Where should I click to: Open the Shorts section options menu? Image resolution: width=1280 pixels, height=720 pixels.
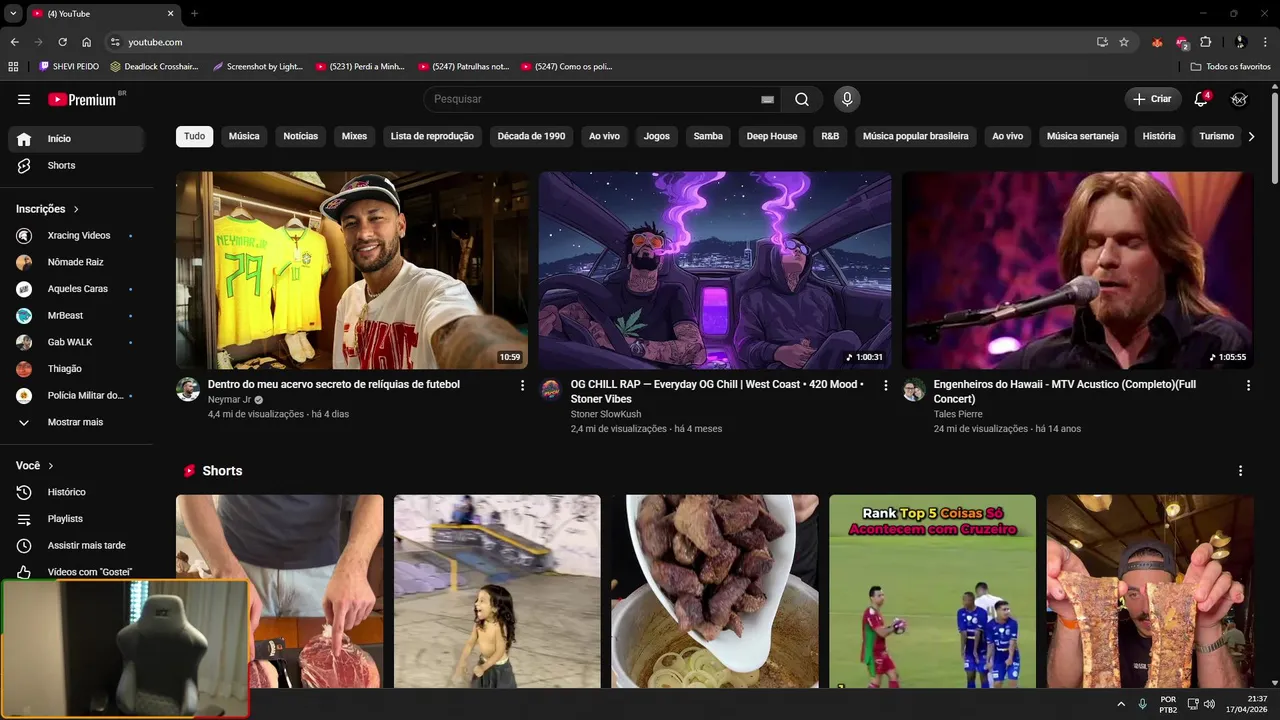(x=1241, y=471)
